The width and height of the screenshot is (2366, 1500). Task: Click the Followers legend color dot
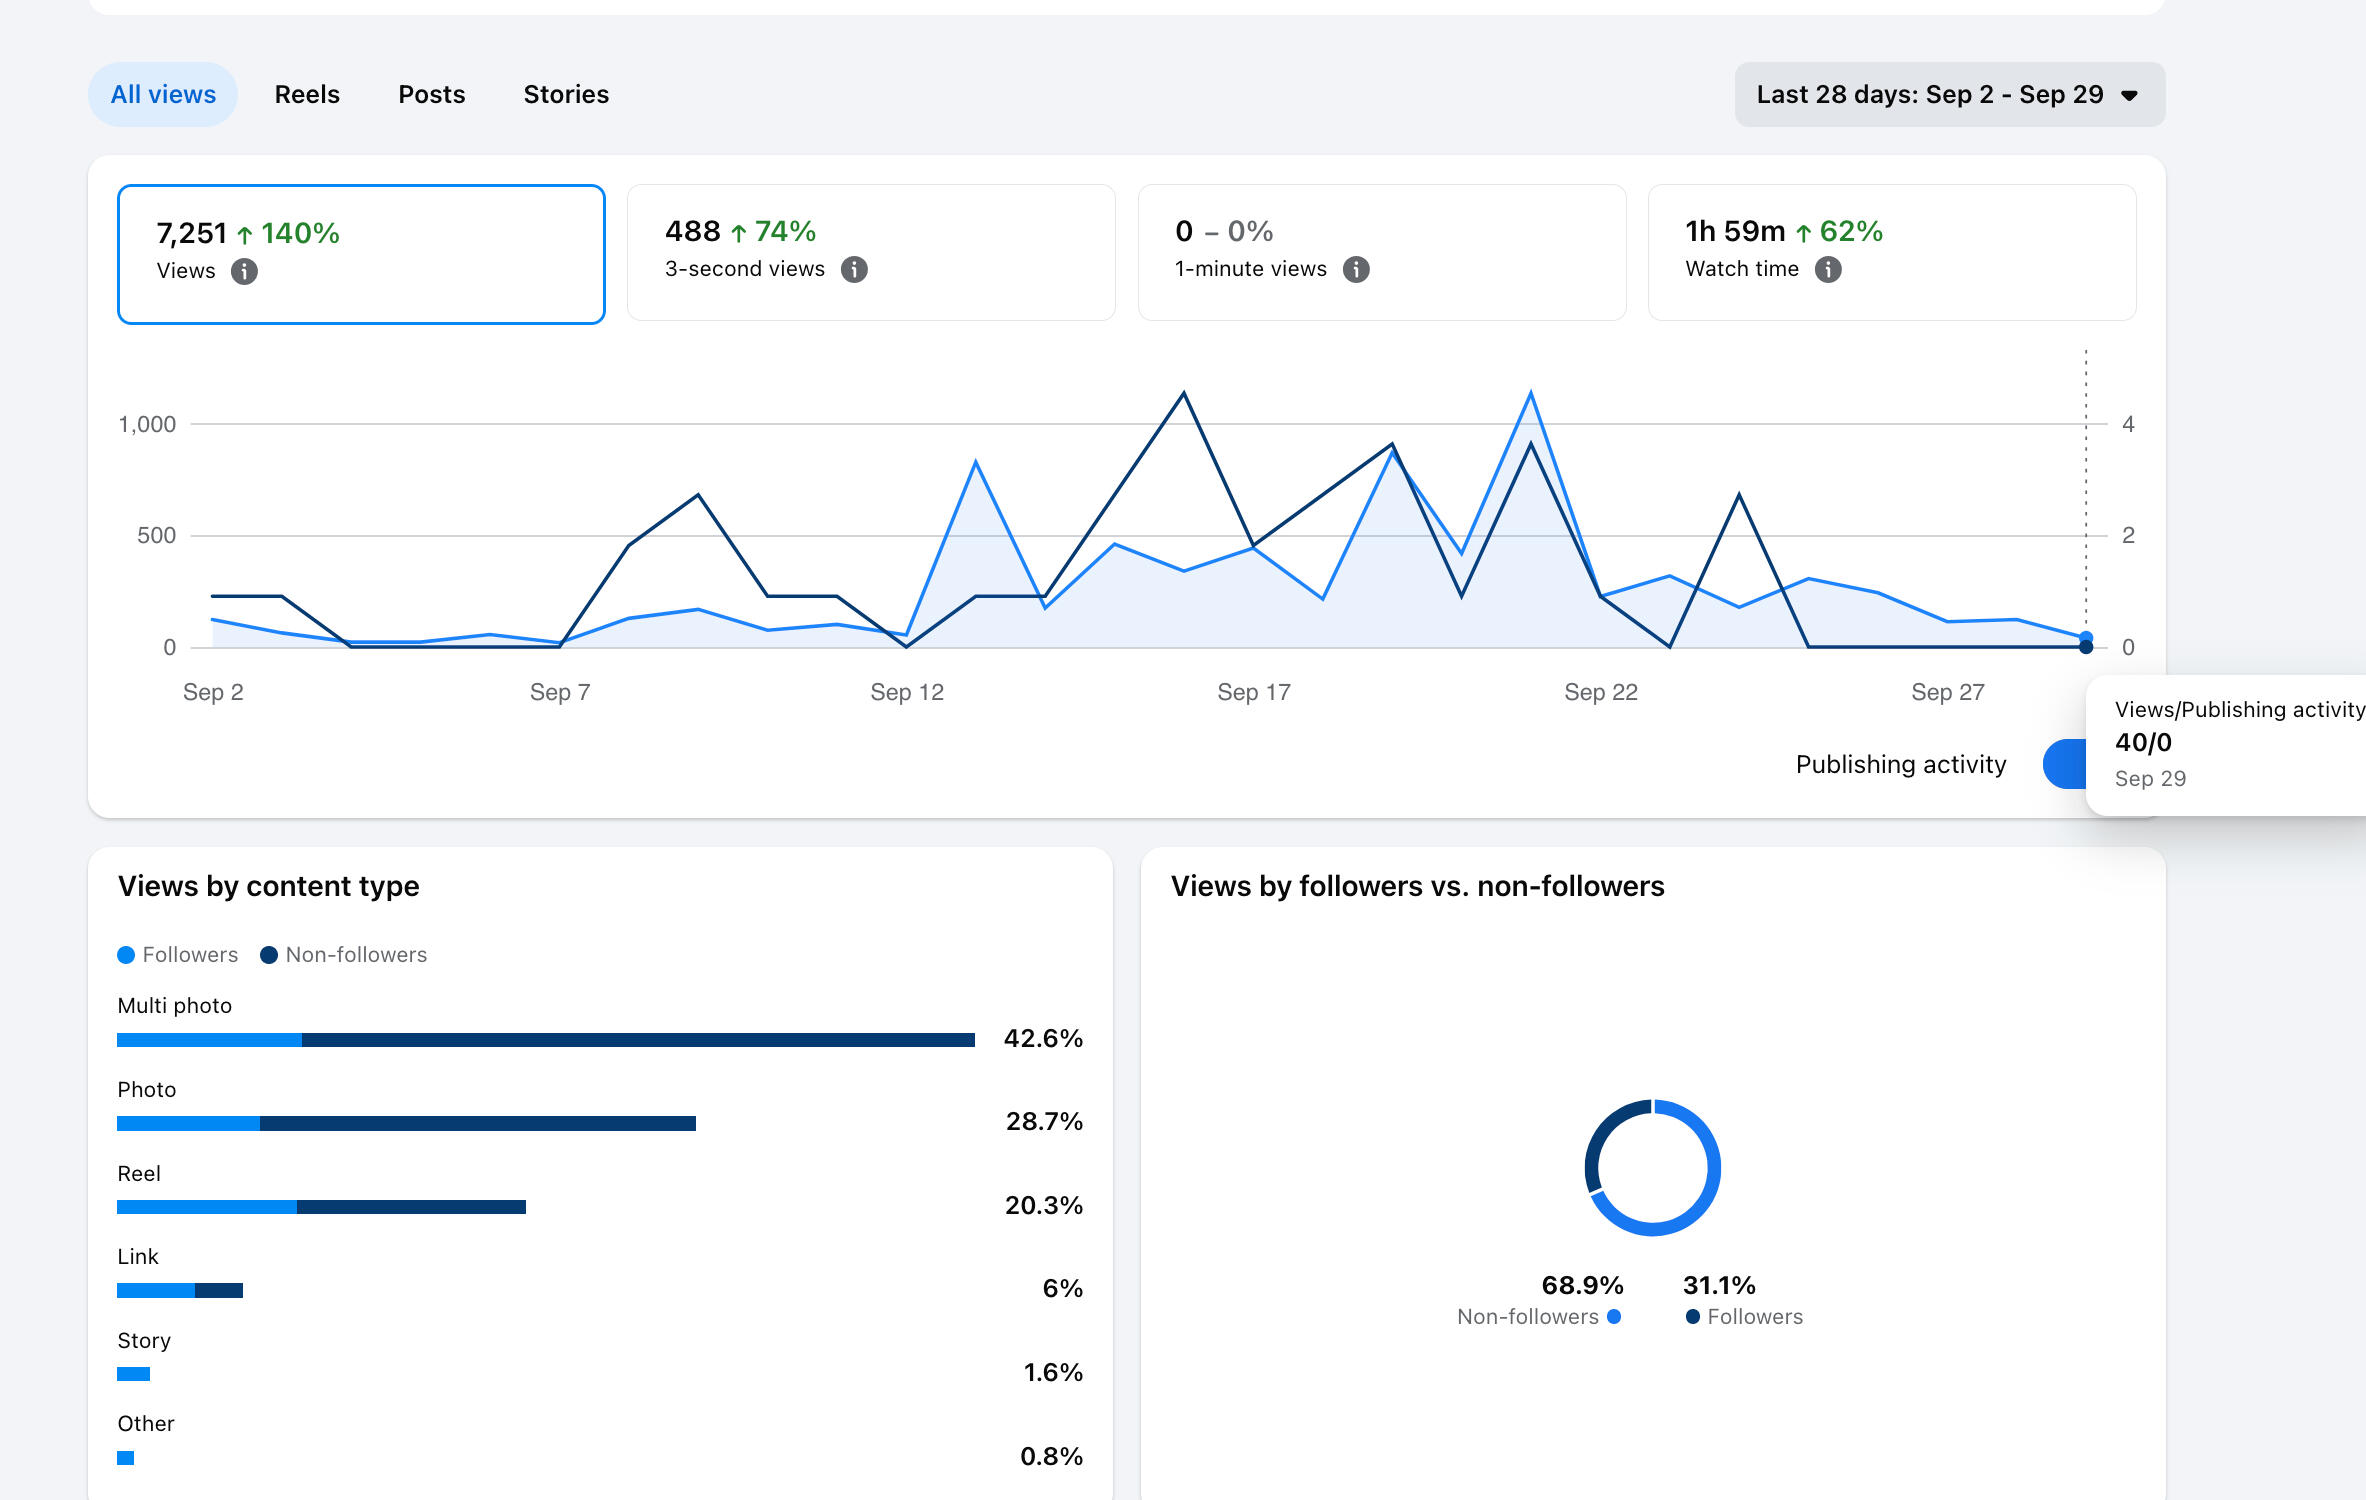pos(126,955)
